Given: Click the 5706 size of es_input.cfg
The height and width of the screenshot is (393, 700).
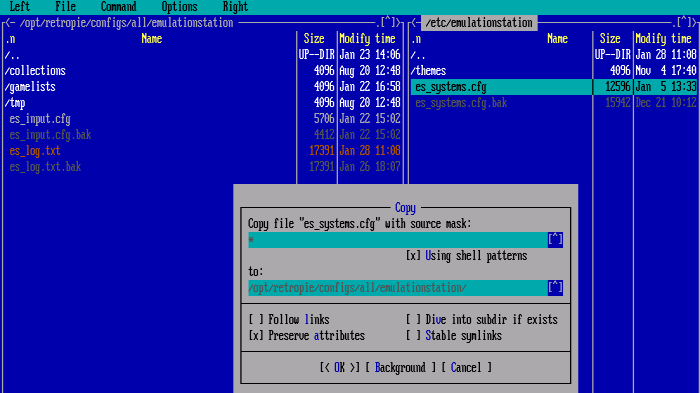Looking at the screenshot, I should pos(324,119).
